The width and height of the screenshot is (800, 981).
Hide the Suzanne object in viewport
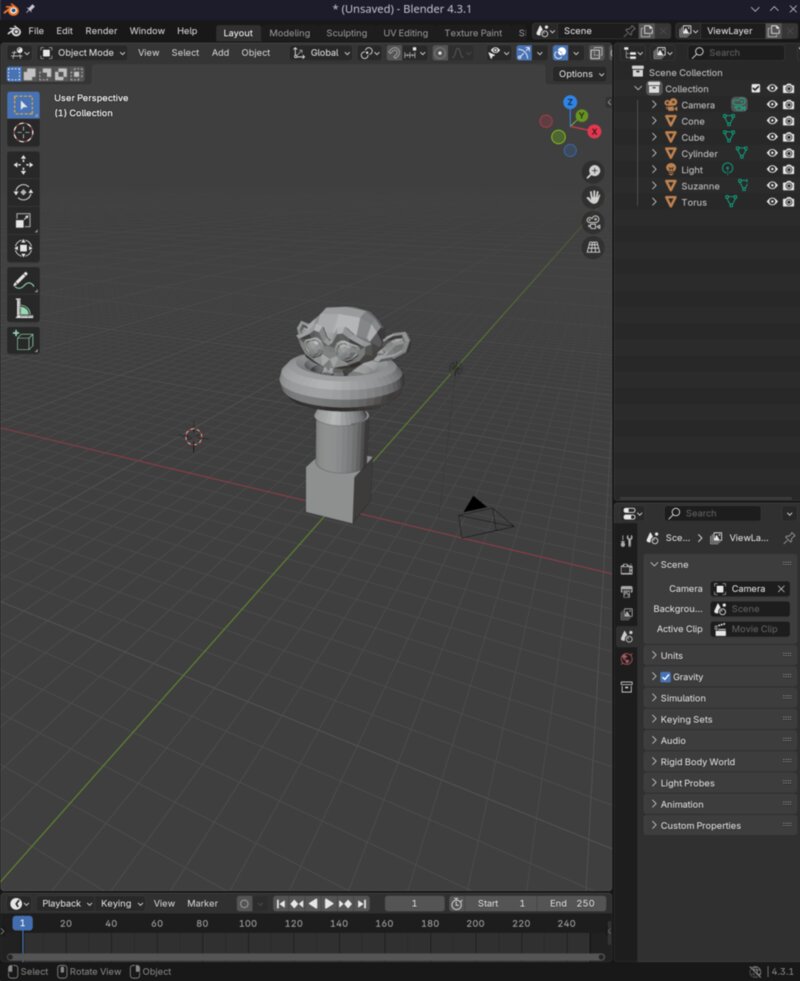click(772, 186)
